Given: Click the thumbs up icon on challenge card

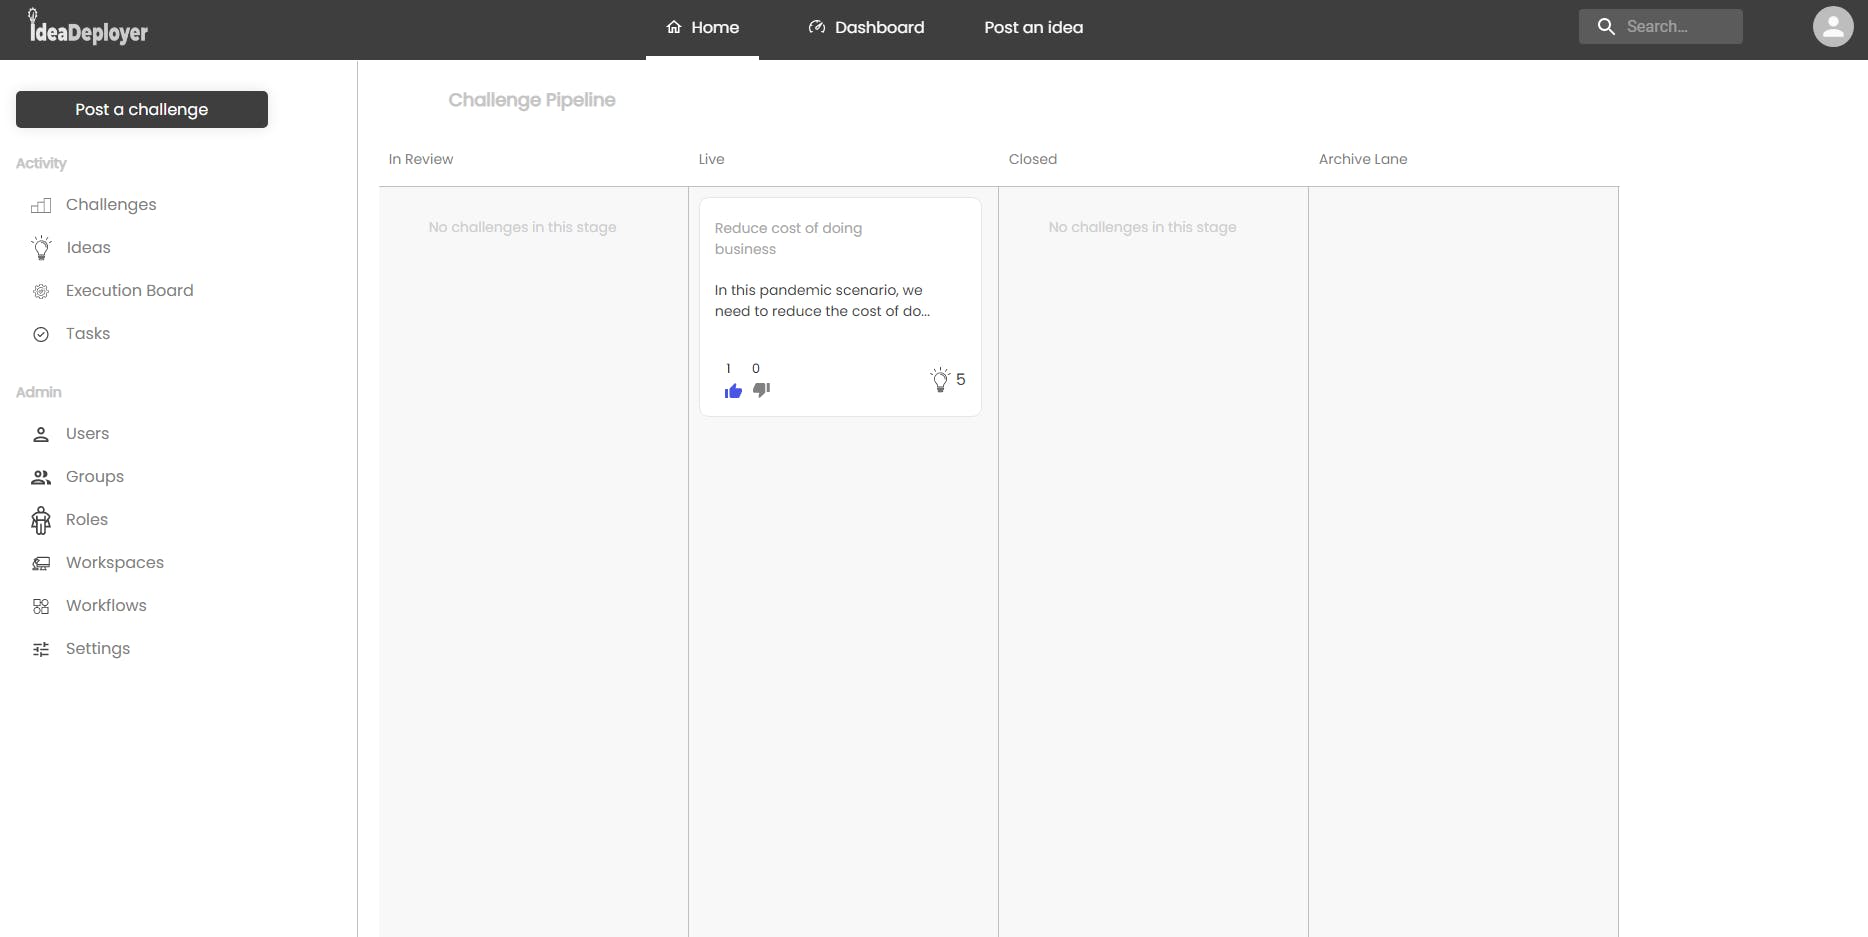Looking at the screenshot, I should point(733,391).
